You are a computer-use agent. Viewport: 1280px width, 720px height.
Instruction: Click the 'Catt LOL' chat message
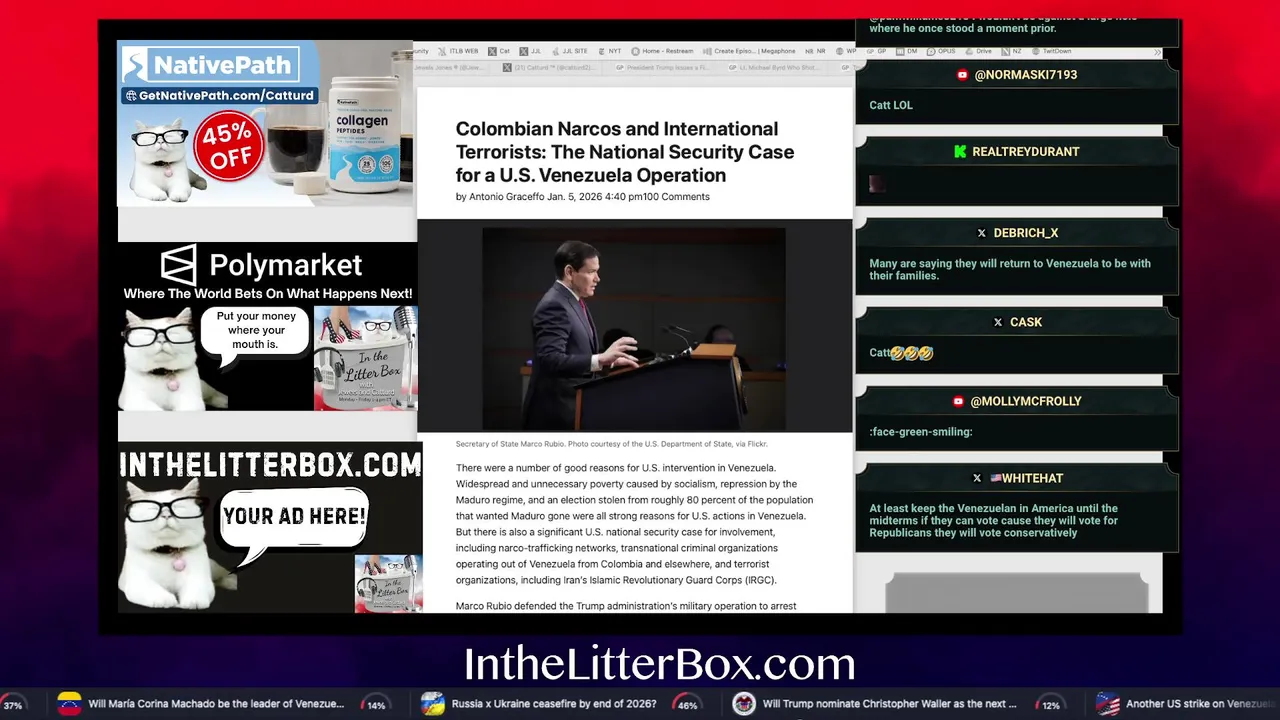coord(891,105)
